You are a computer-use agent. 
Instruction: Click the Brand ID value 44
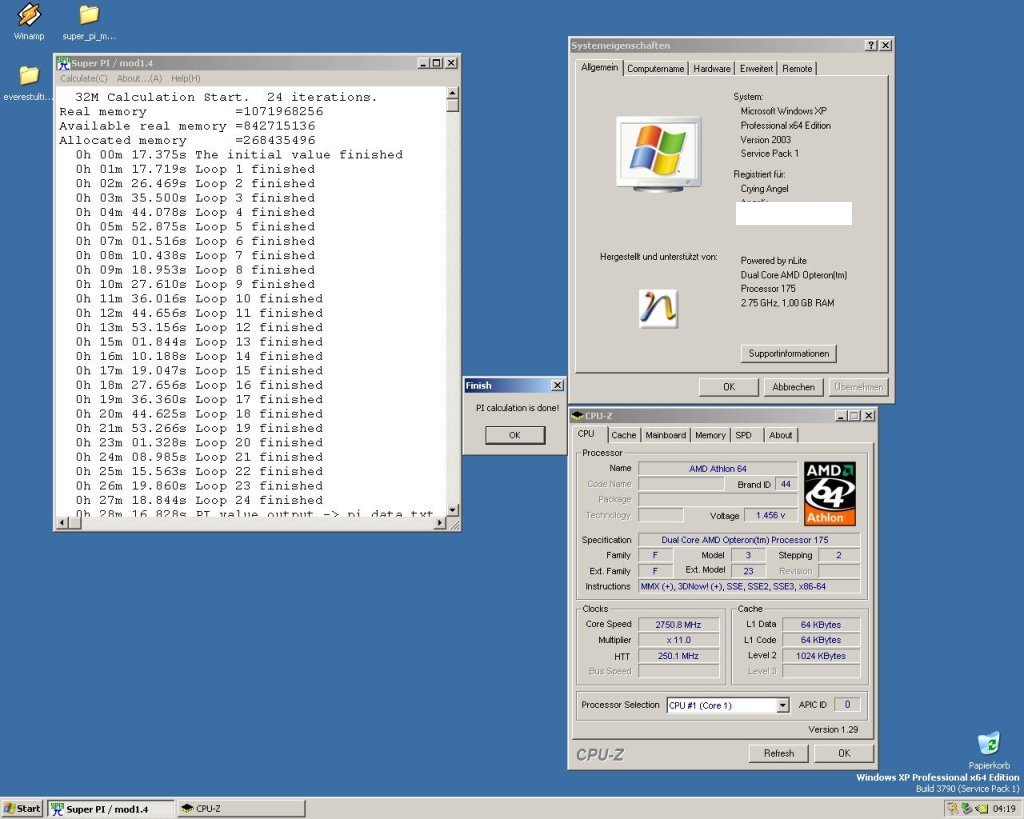point(786,484)
